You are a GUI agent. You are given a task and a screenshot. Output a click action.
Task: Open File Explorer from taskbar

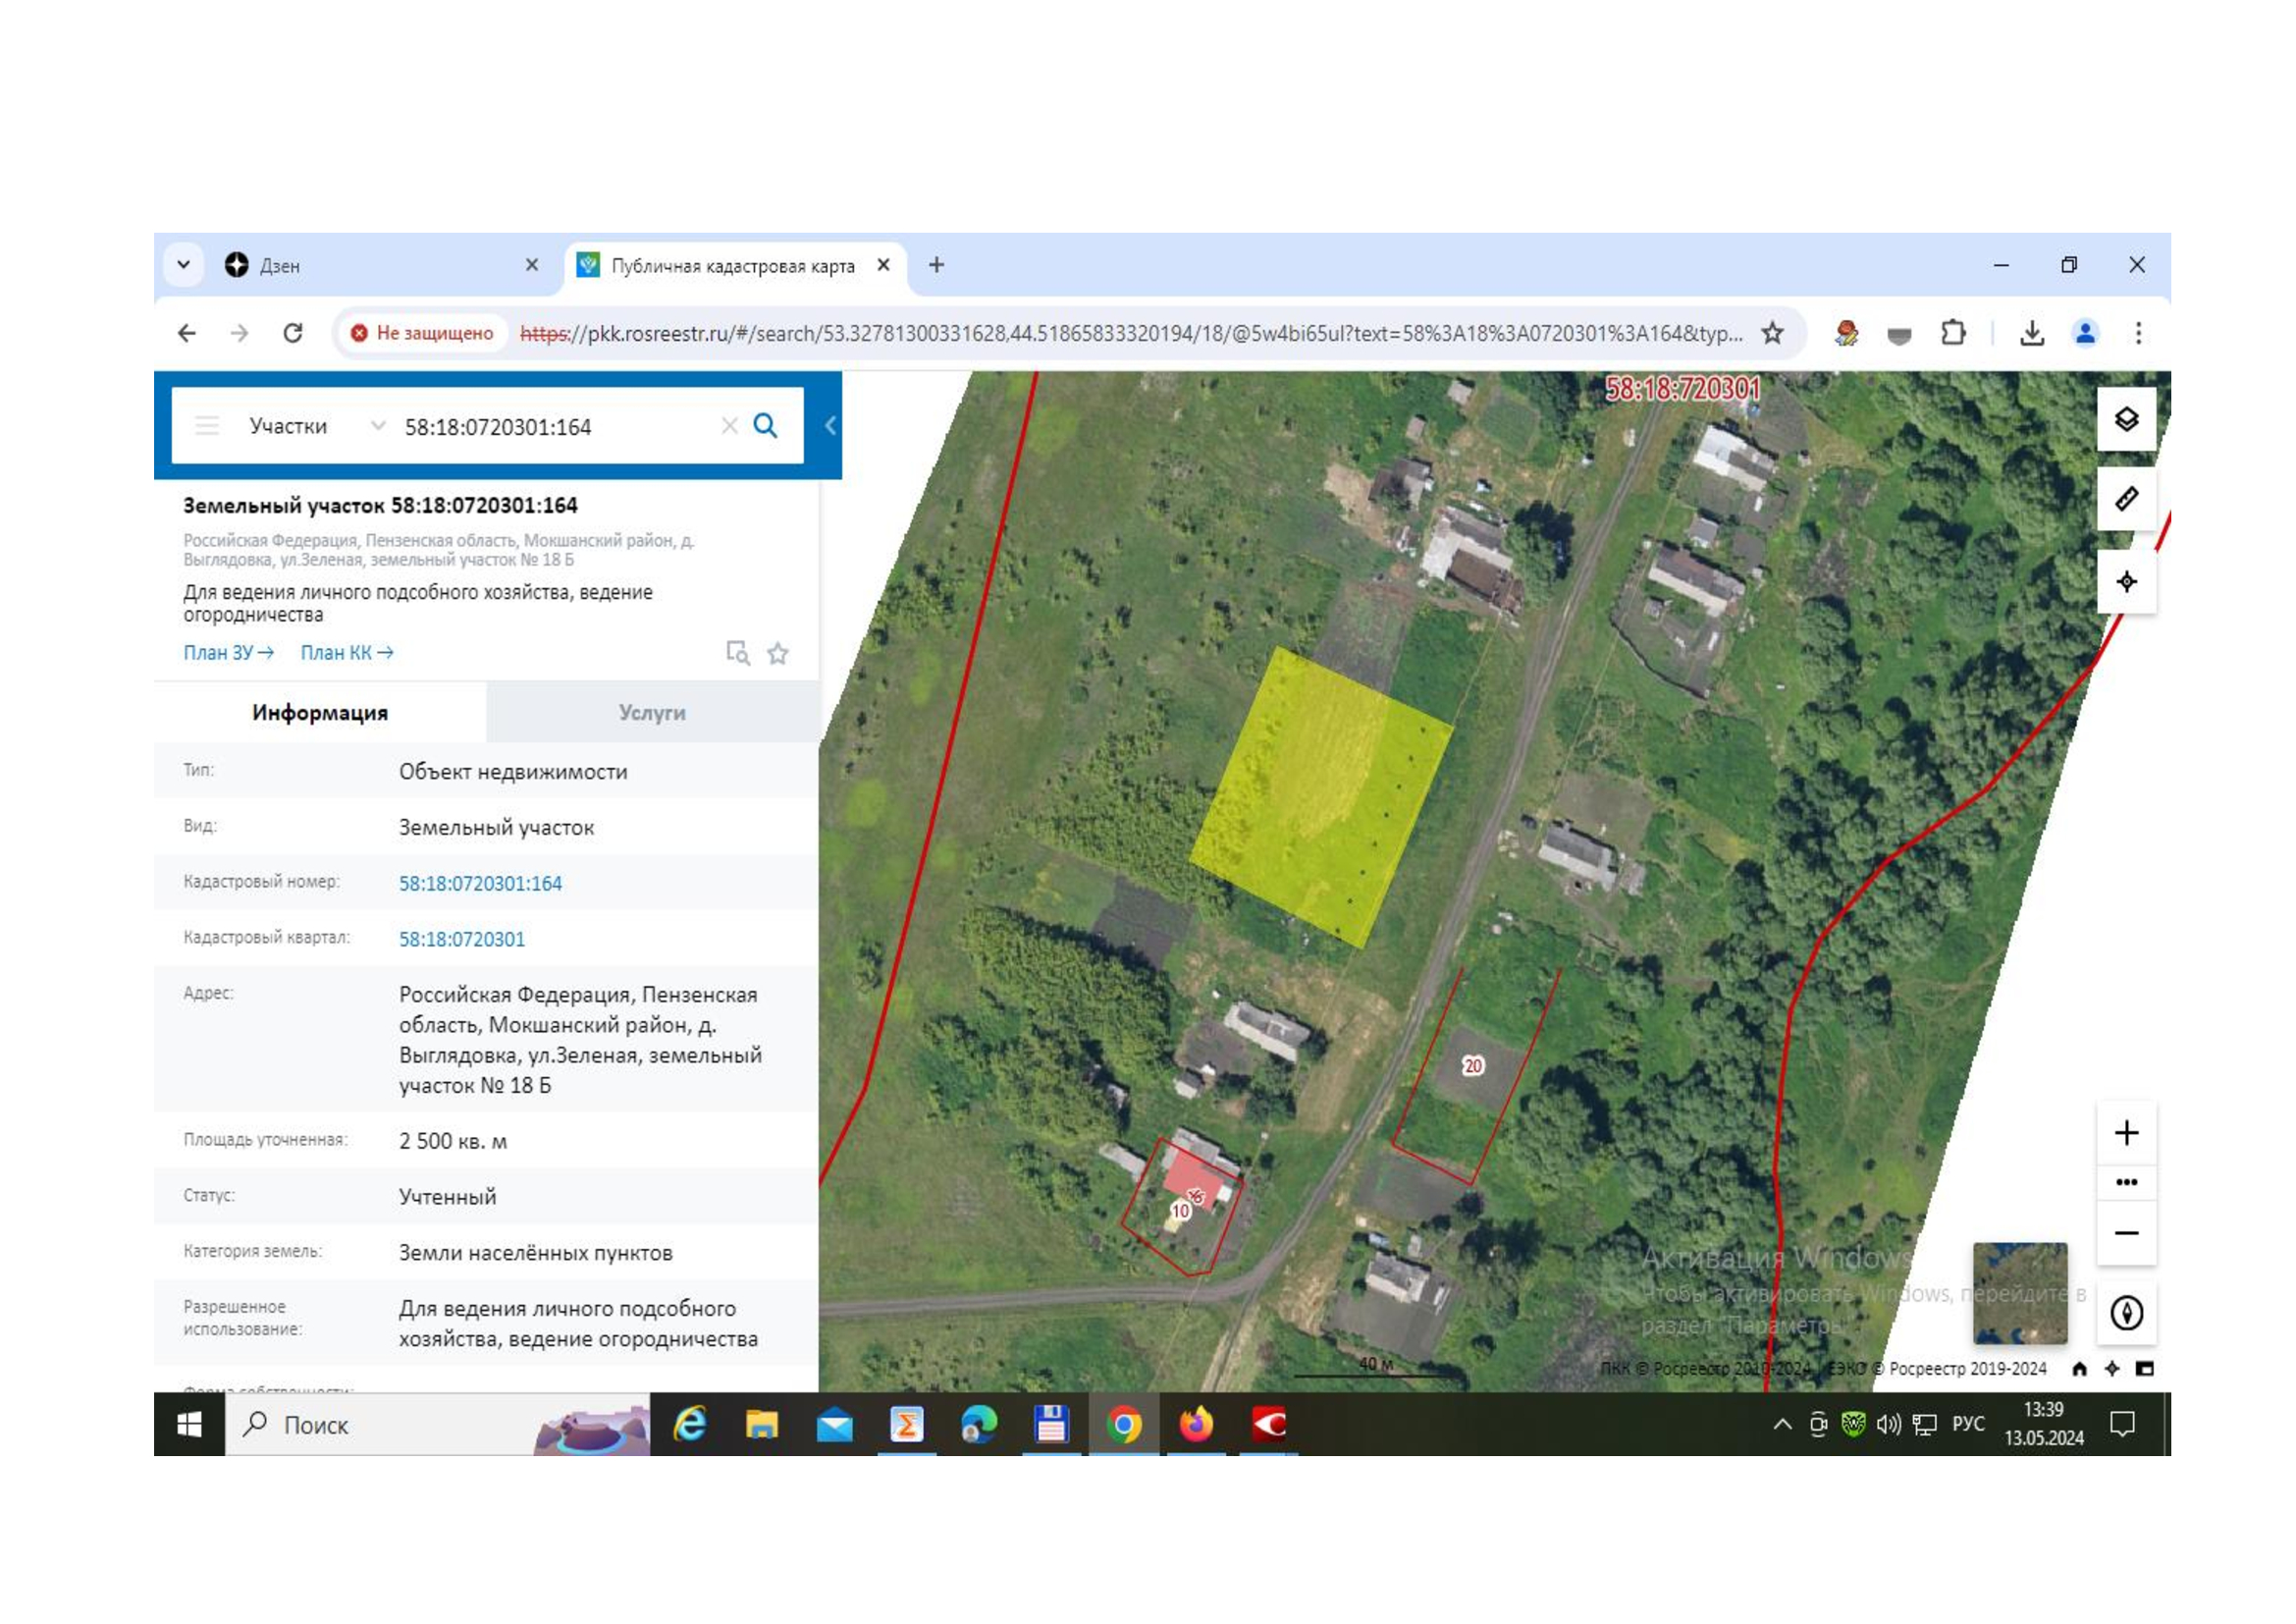(x=761, y=1424)
